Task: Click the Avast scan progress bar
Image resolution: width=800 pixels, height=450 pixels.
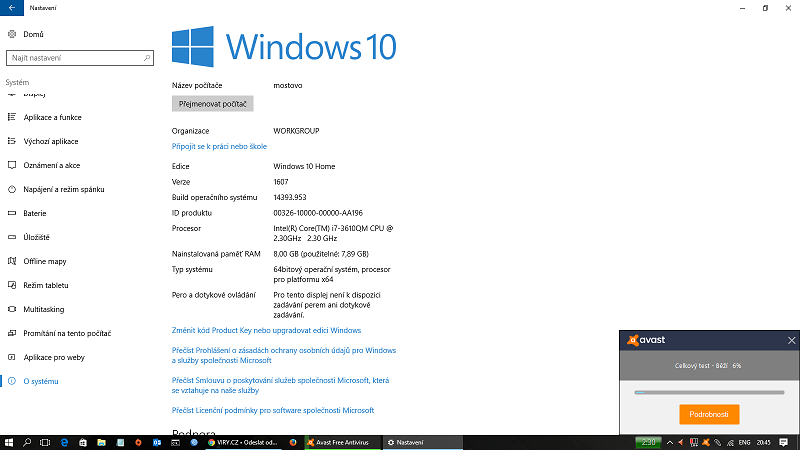Action: (x=708, y=392)
